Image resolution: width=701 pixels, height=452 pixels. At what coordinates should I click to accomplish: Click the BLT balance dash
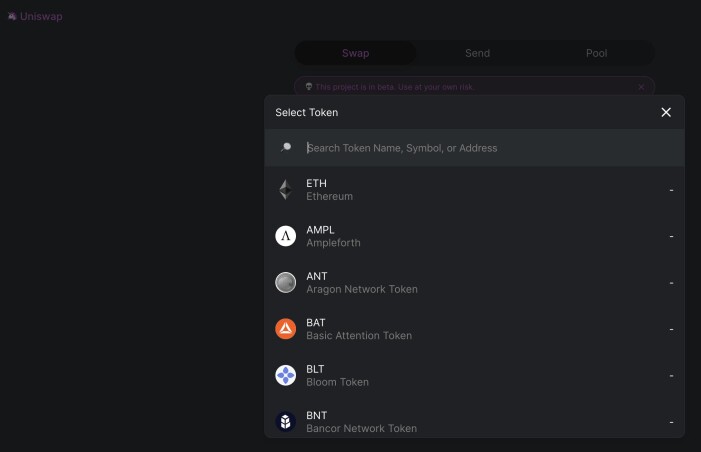coord(671,376)
